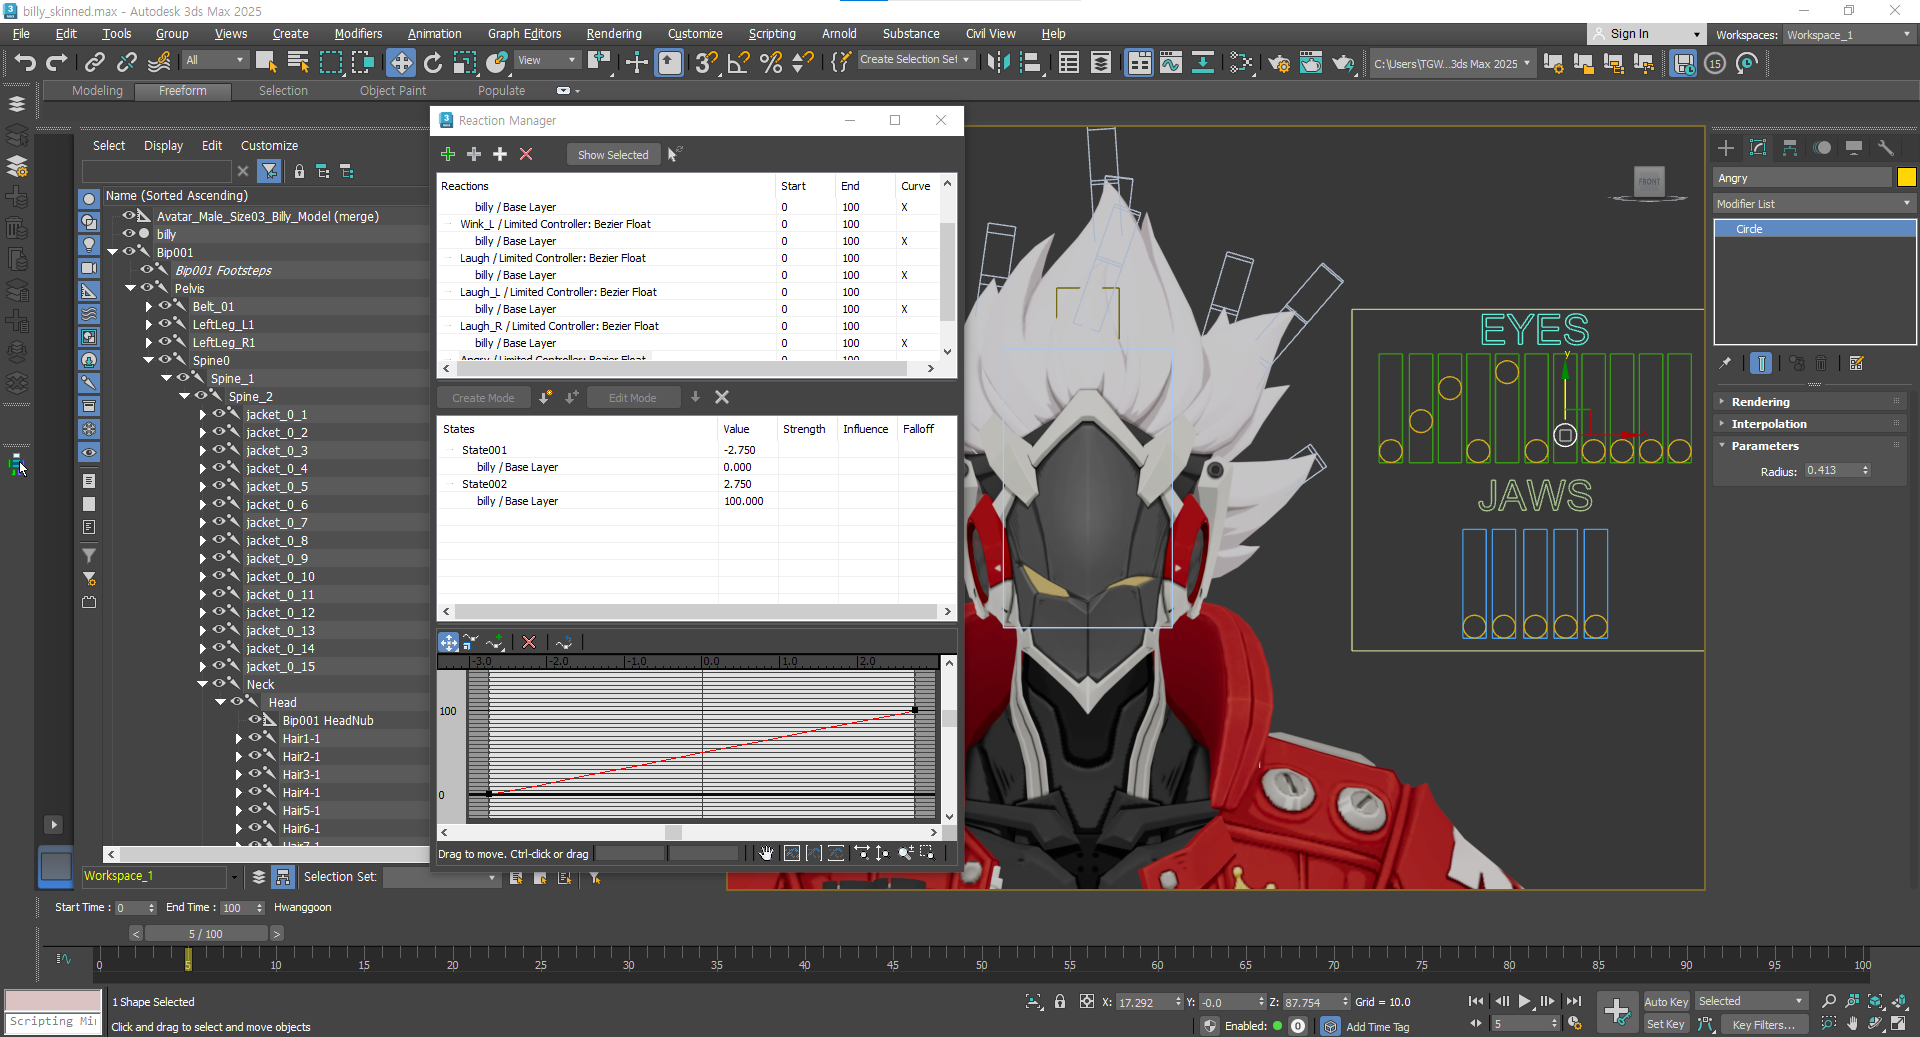Select the Unlink Selection tool
Screen dimensions: 1920x1037
(x=127, y=63)
